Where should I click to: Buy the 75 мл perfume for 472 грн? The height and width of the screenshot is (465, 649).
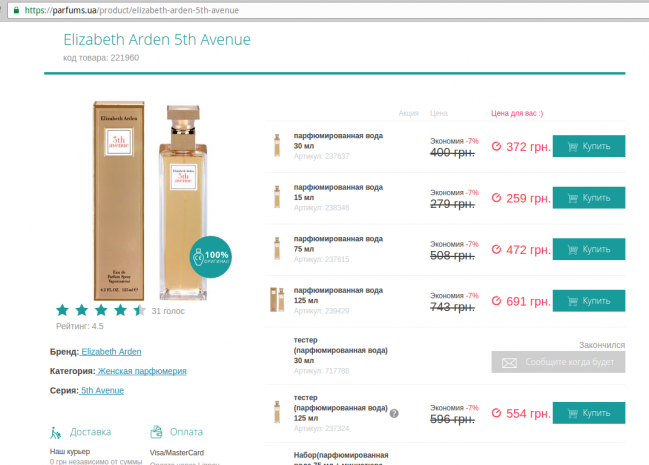click(588, 249)
